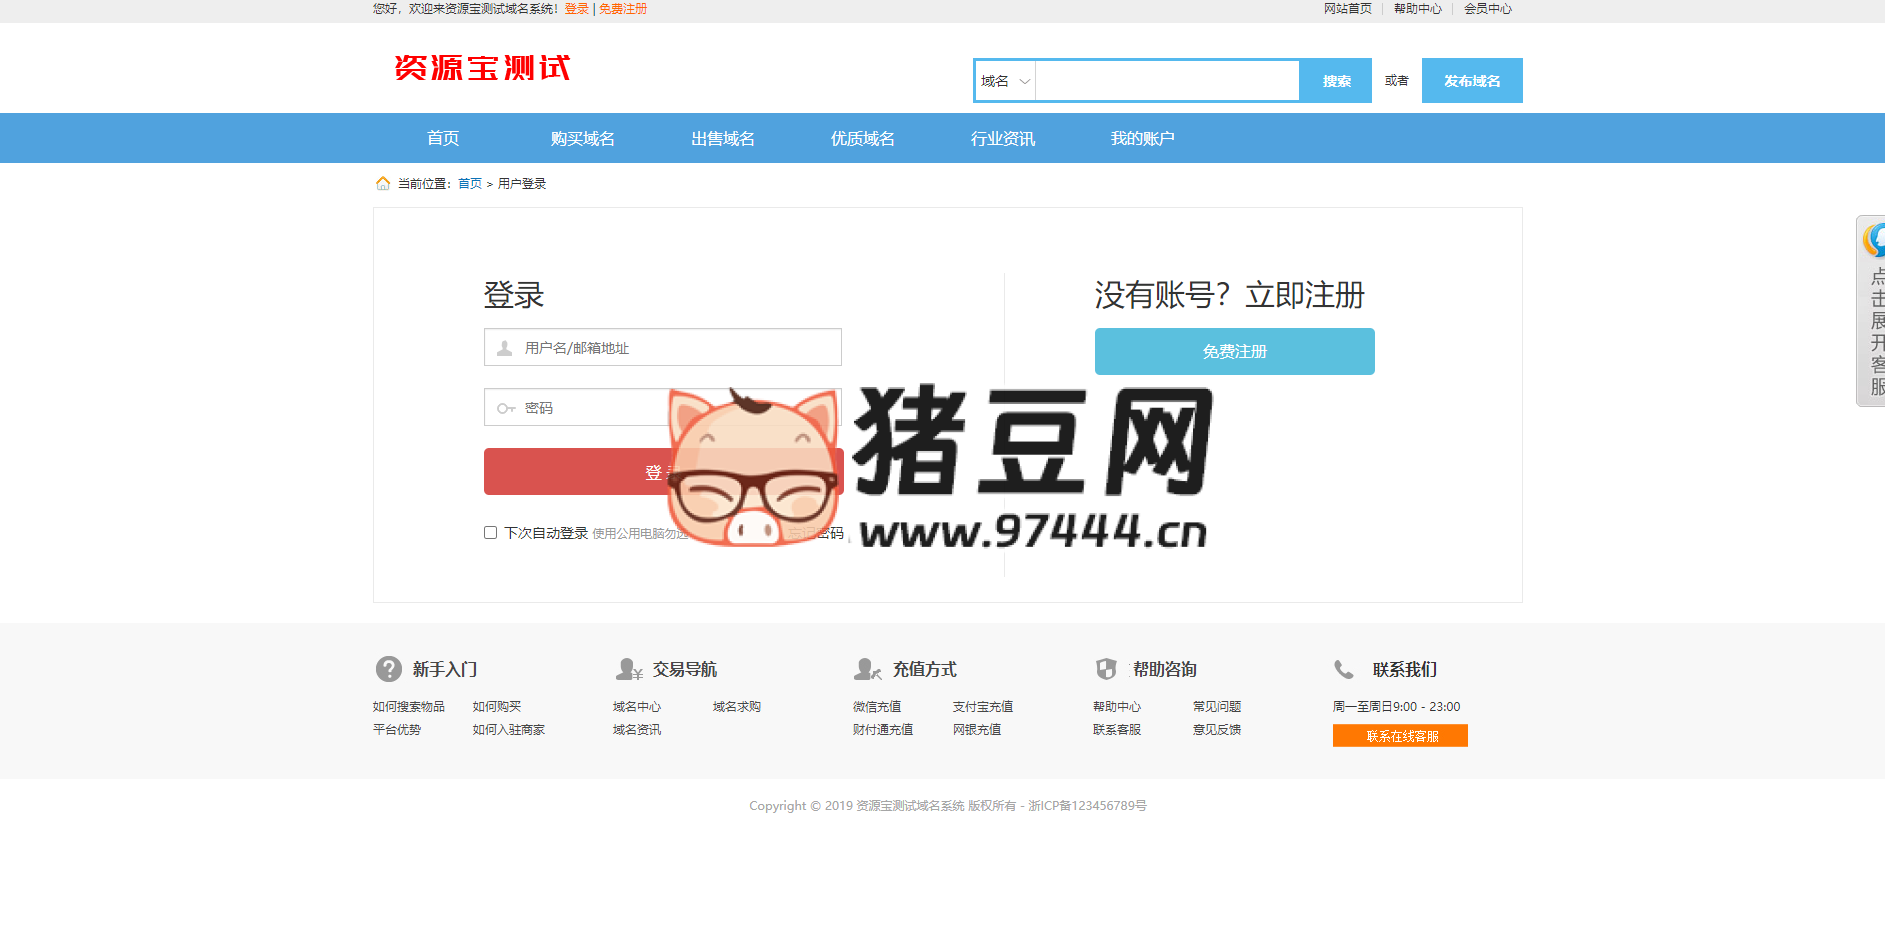Click the person icon beside 交易导航
1885x932 pixels.
click(628, 669)
